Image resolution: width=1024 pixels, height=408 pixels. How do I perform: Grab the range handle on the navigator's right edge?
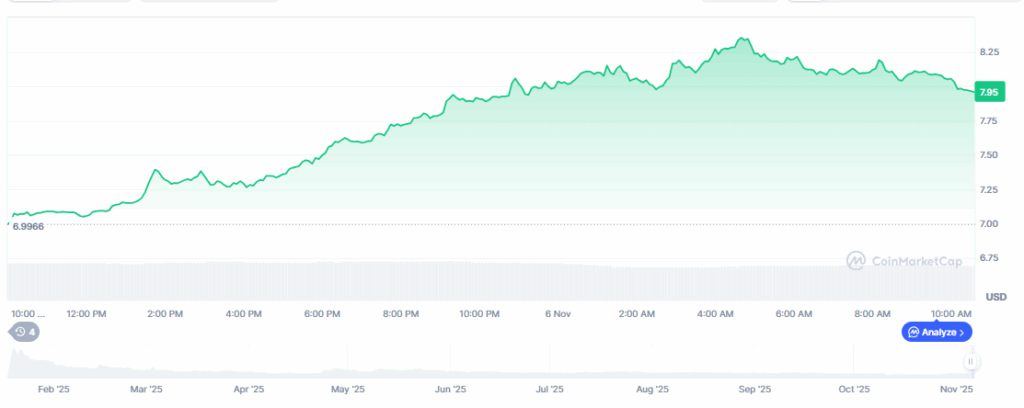[969, 361]
